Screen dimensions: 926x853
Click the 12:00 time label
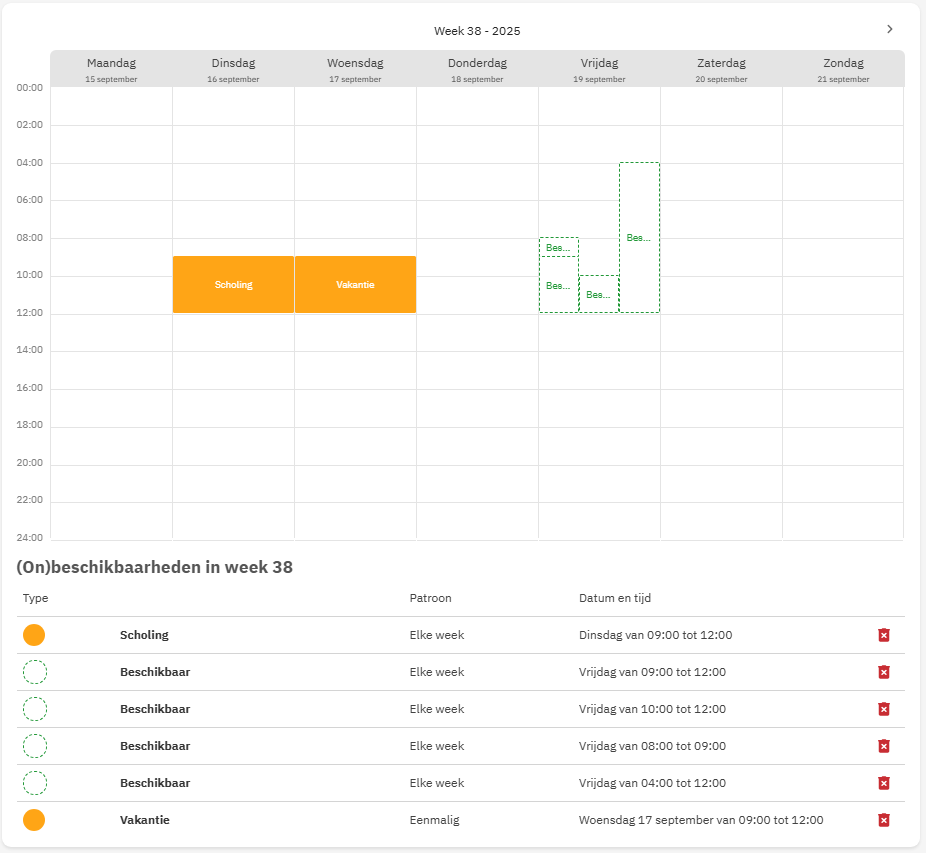click(x=30, y=312)
